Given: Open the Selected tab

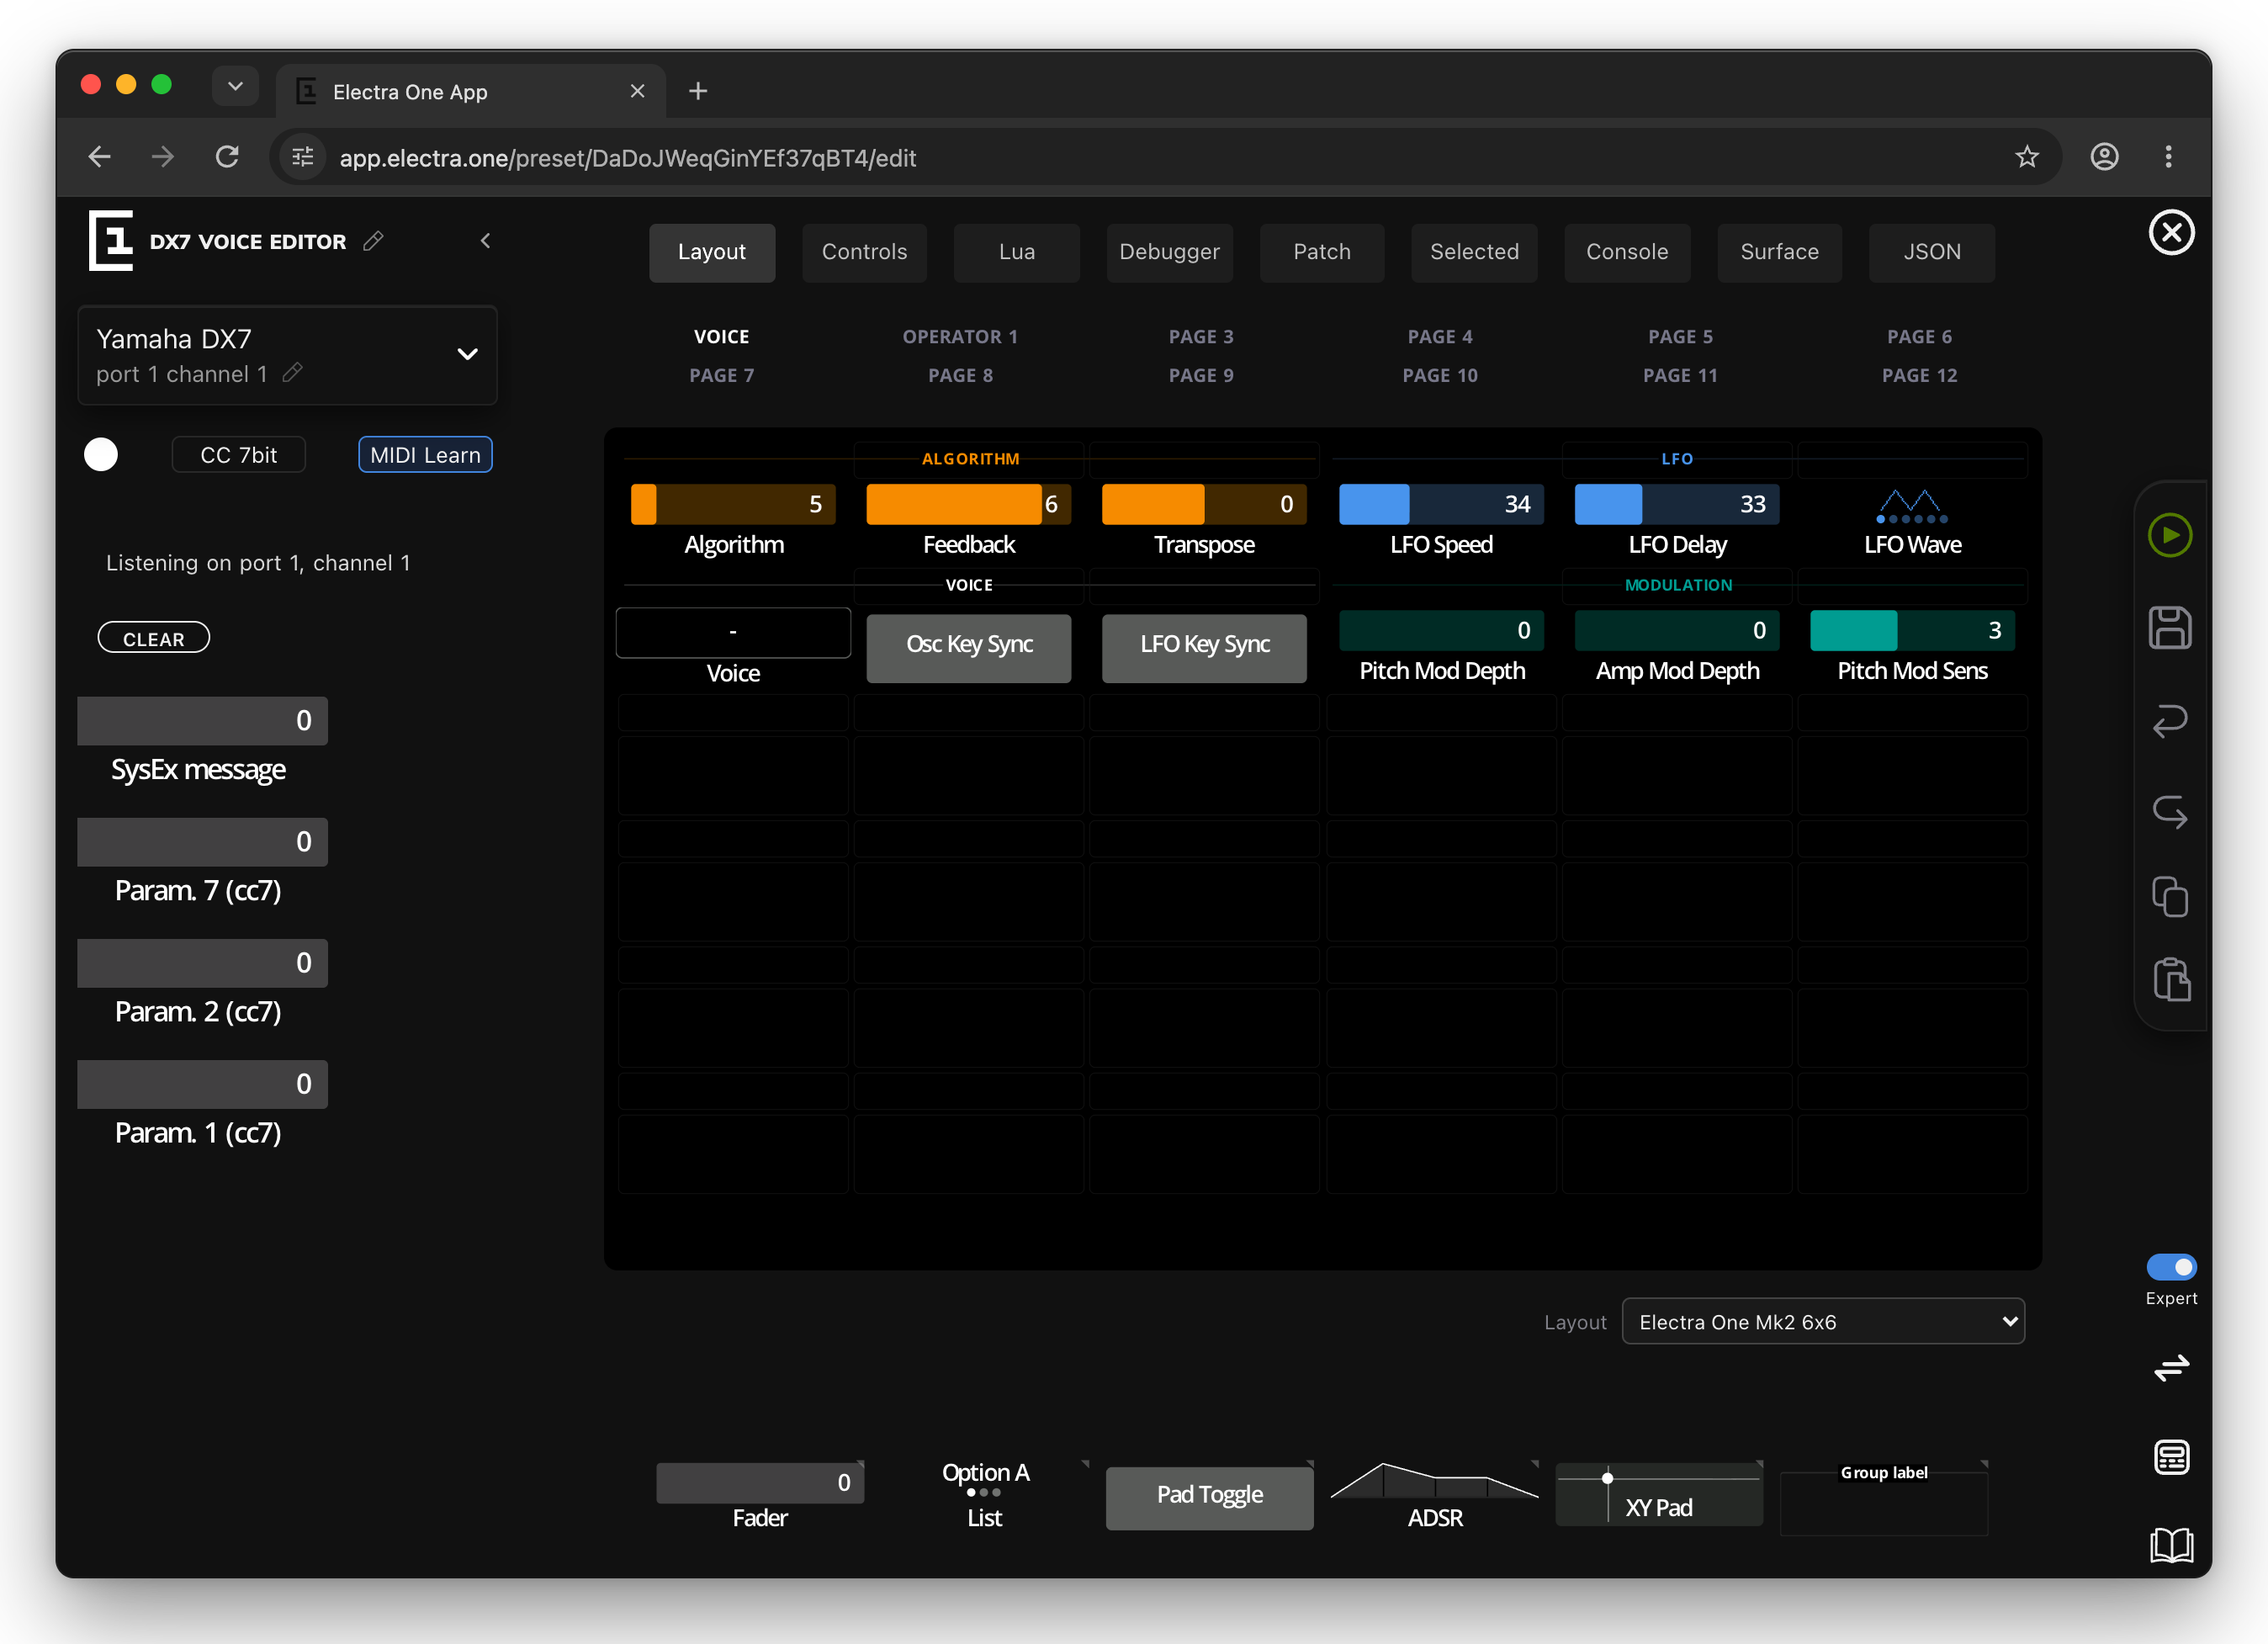Looking at the screenshot, I should pos(1475,252).
